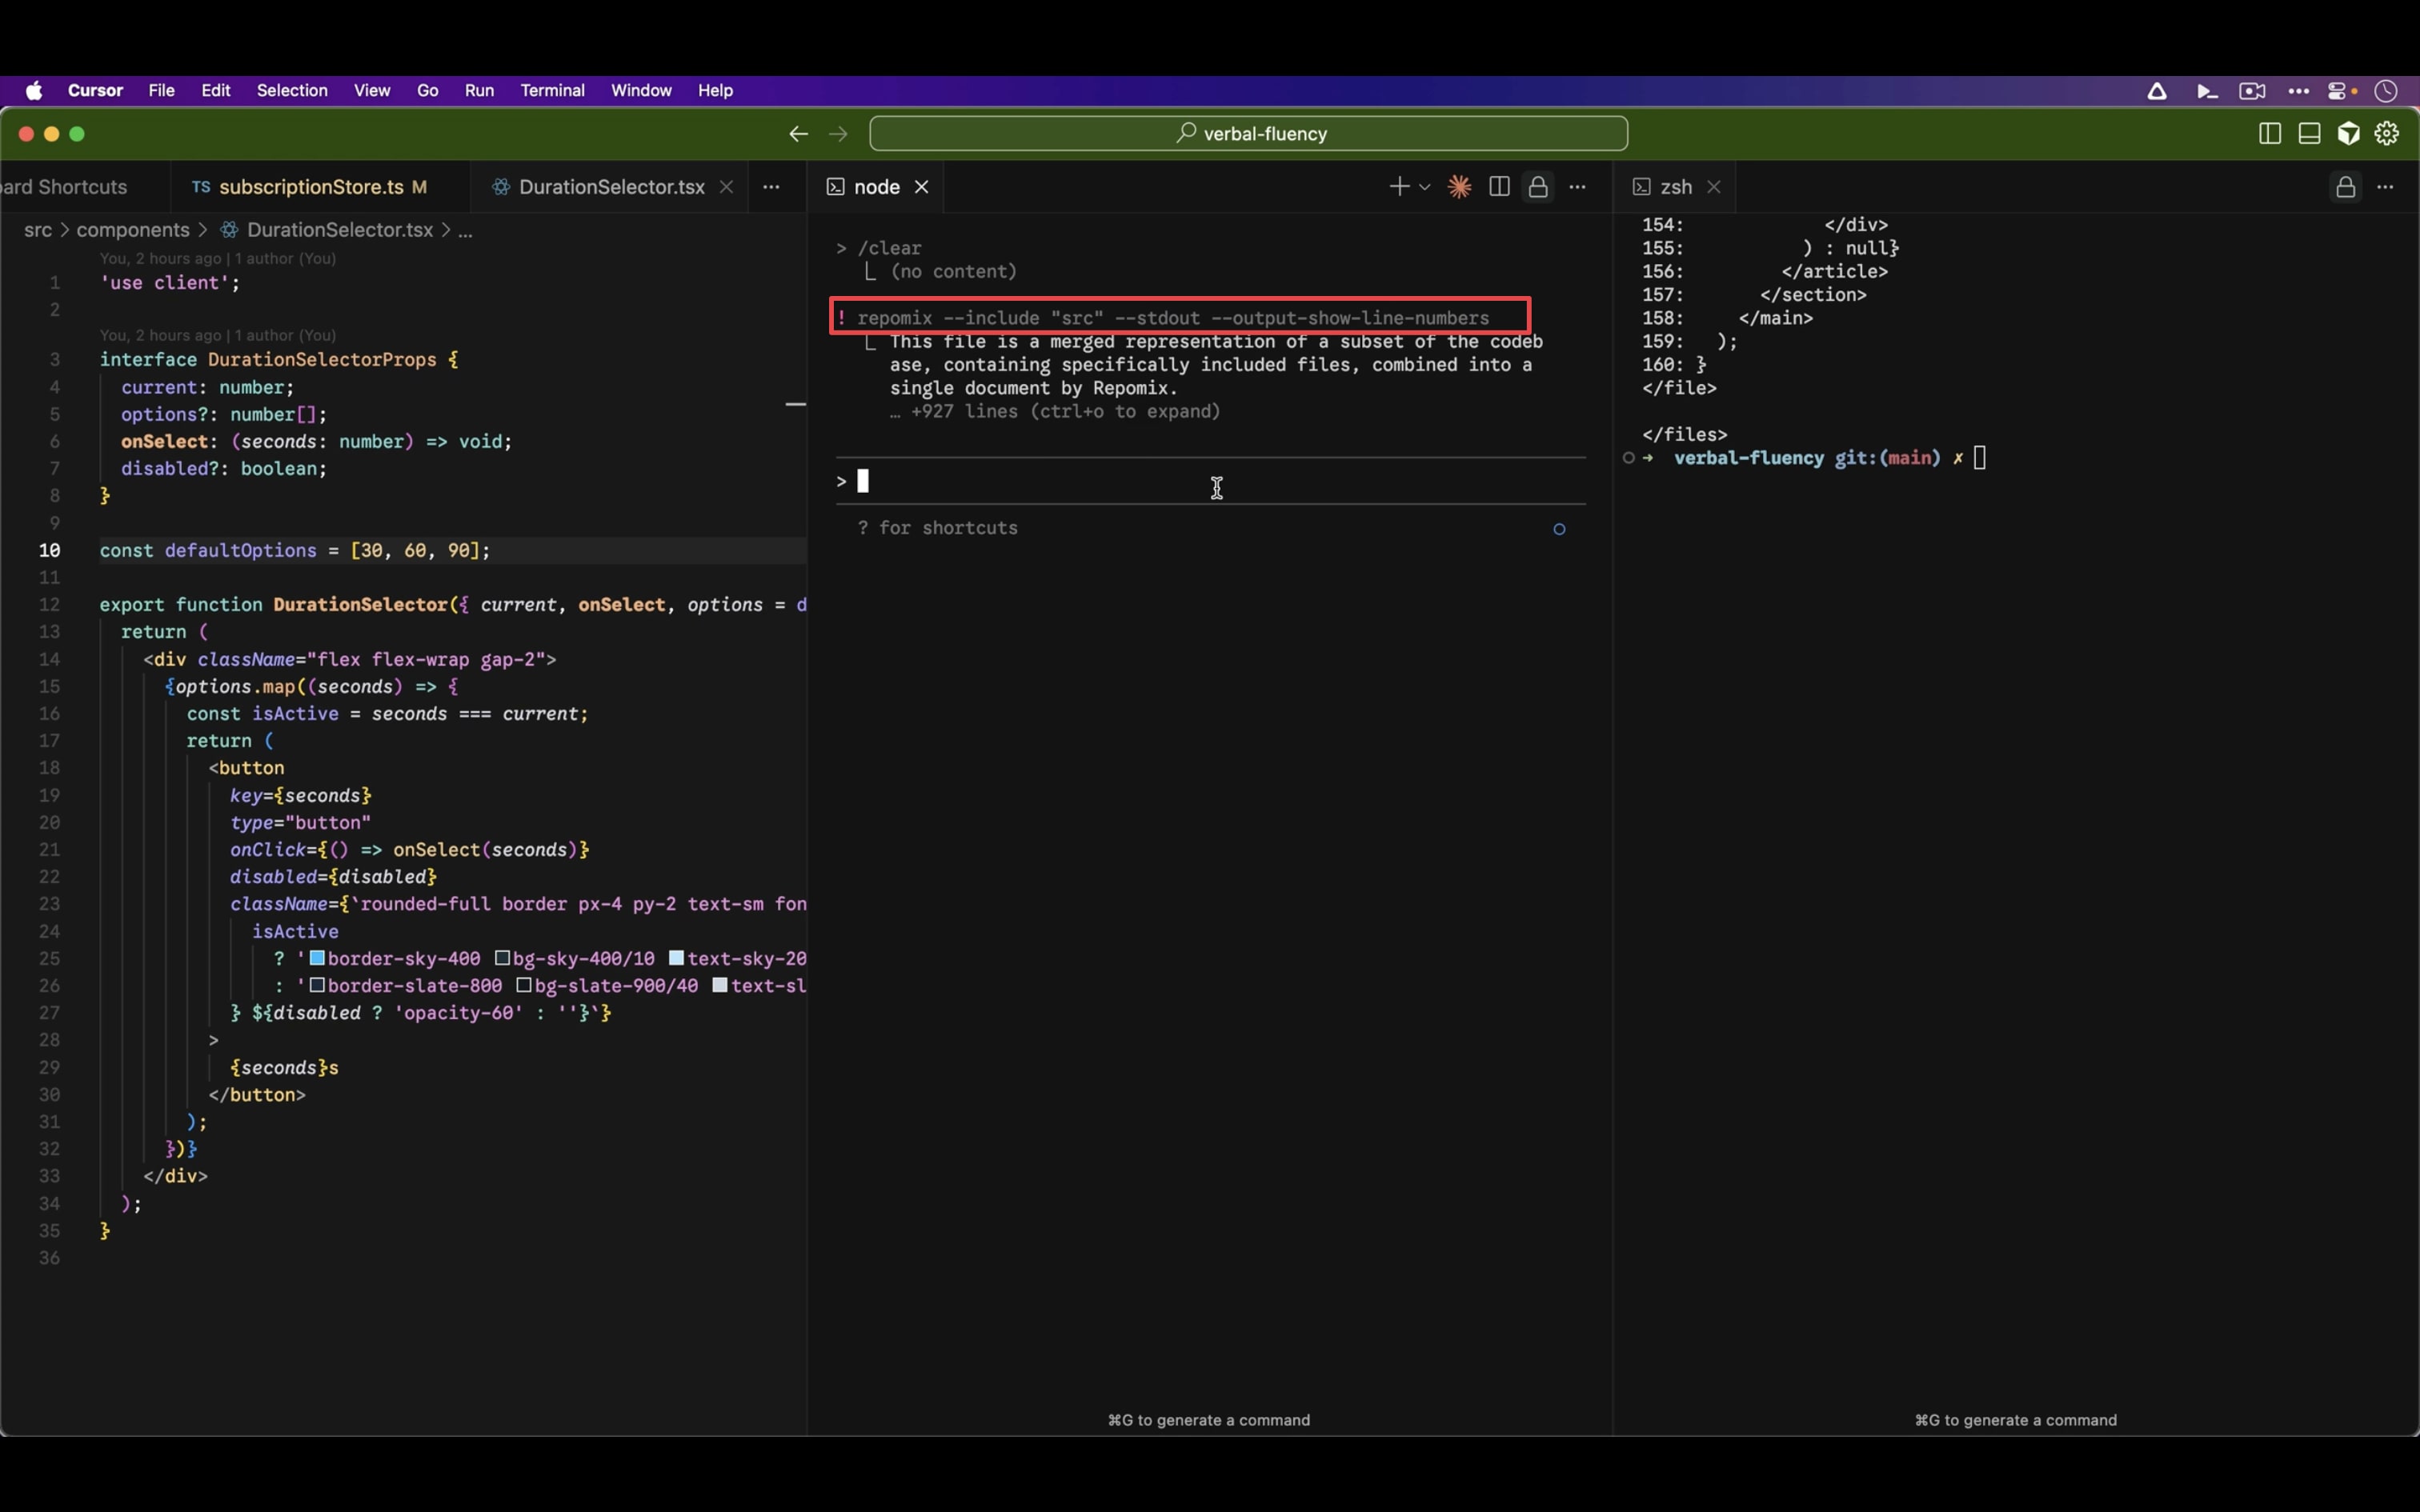Viewport: 2420px width, 1512px height.
Task: Open the screen recording camera menu bar icon
Action: coord(2252,91)
